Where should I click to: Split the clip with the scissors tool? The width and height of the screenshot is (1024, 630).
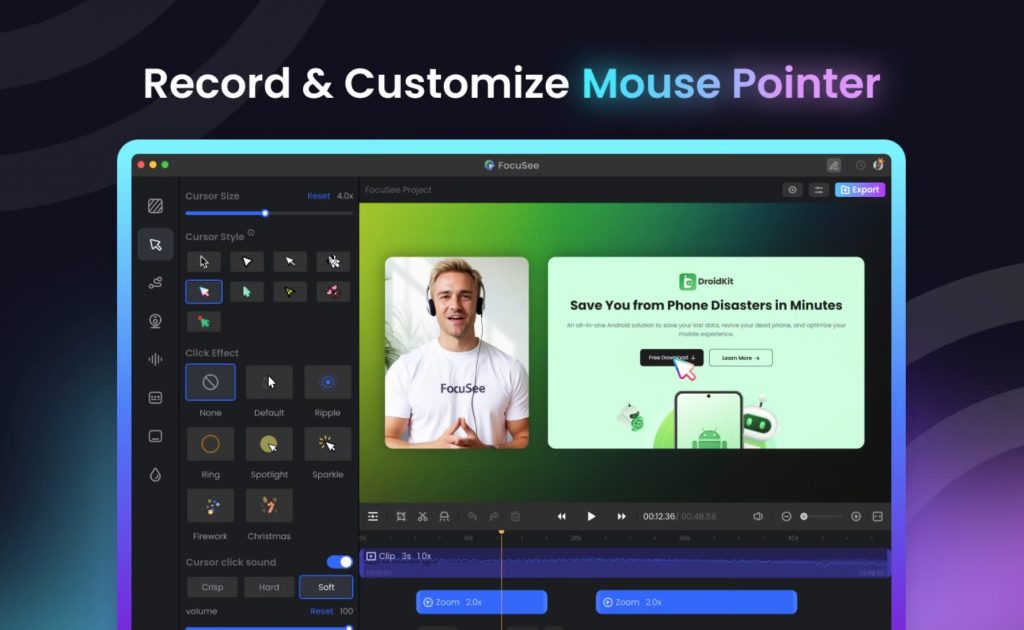click(x=423, y=516)
